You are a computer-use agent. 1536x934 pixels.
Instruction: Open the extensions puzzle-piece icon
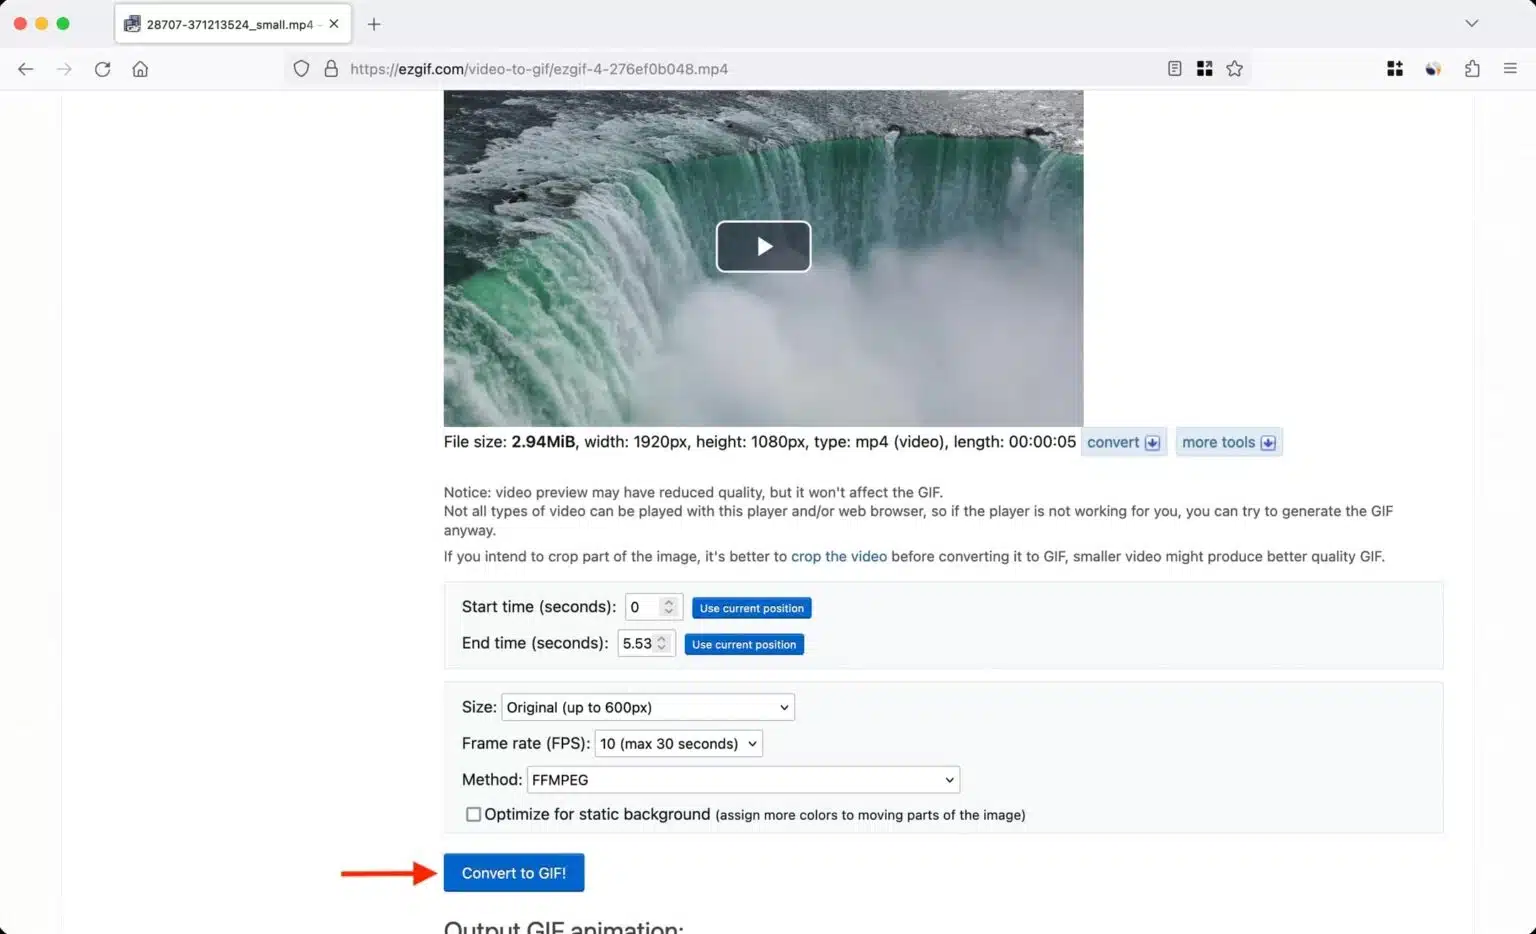point(1471,68)
